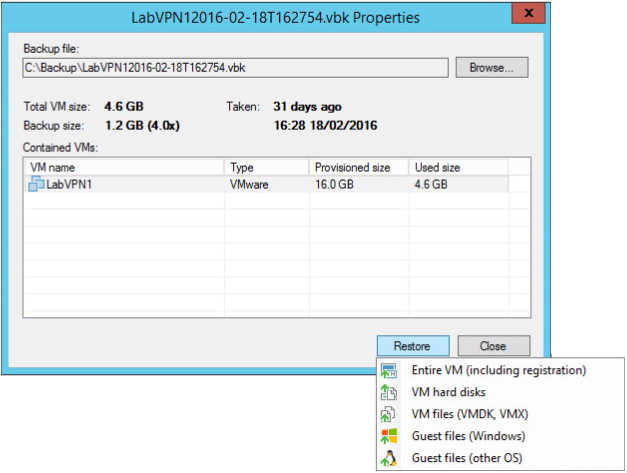Click the dialog title bar text
Image resolution: width=627 pixels, height=473 pixels.
tap(276, 18)
